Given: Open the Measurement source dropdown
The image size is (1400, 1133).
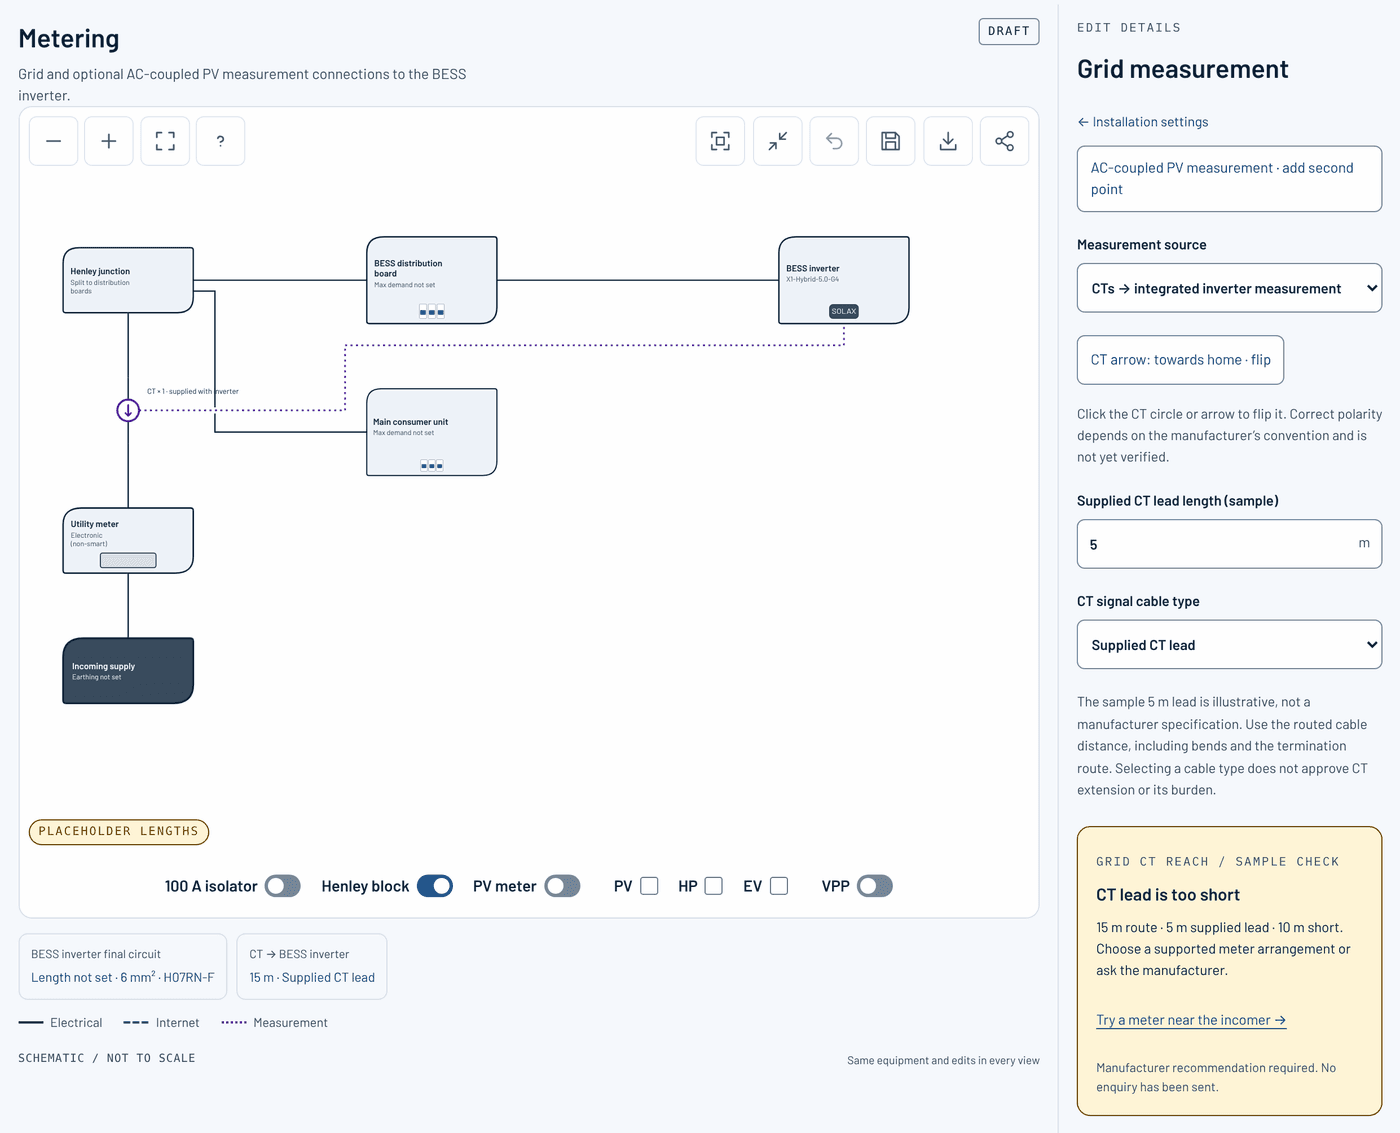Looking at the screenshot, I should [1229, 288].
